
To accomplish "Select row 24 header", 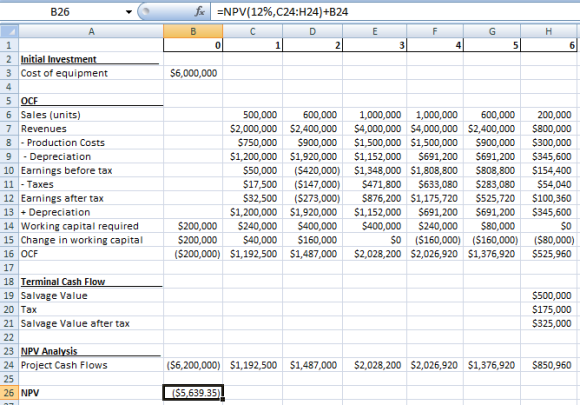I will tap(9, 365).
